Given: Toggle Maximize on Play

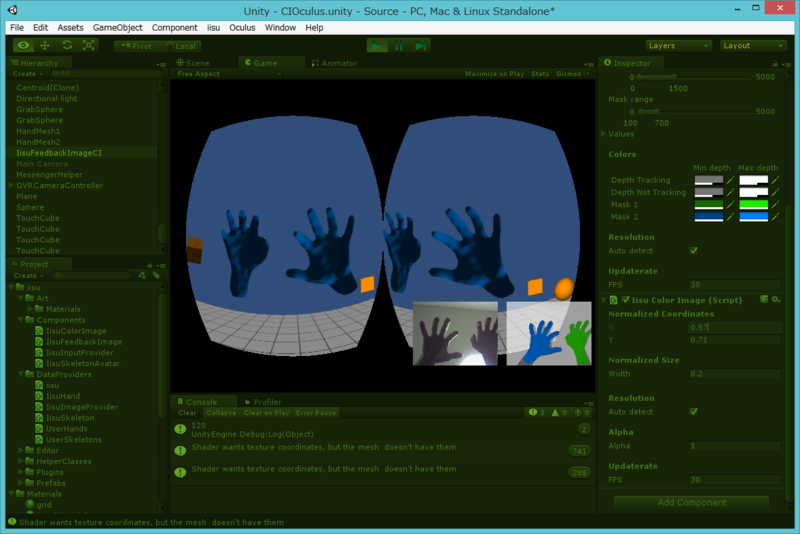Looking at the screenshot, I should 494,74.
